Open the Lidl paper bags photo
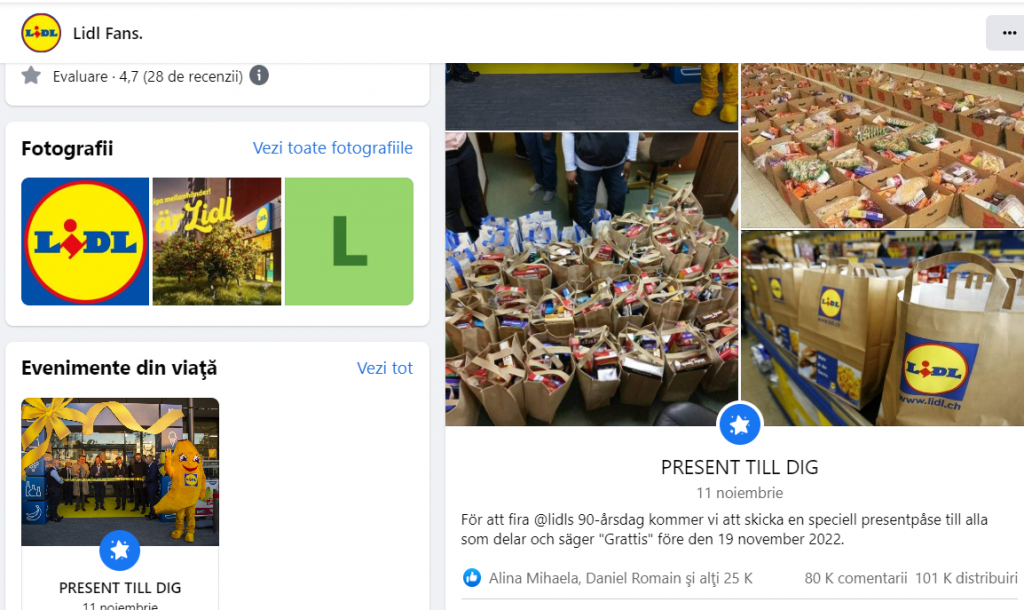 click(x=882, y=329)
